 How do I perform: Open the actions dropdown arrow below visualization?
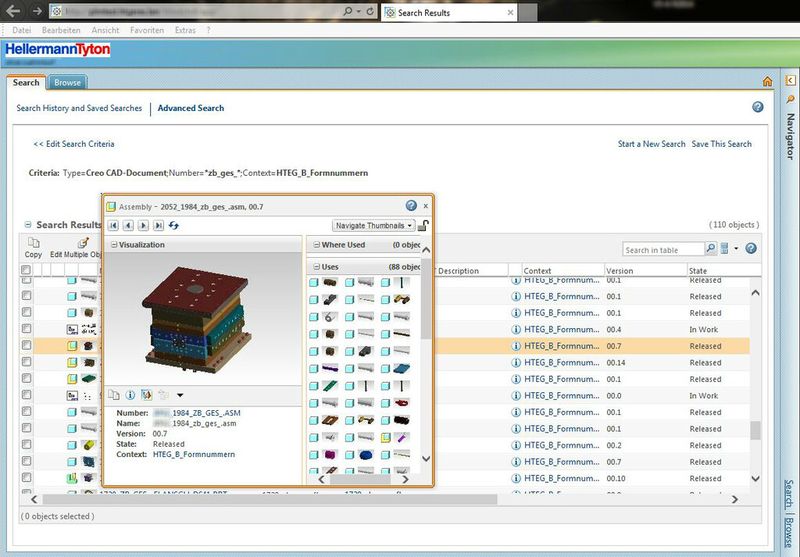click(180, 395)
